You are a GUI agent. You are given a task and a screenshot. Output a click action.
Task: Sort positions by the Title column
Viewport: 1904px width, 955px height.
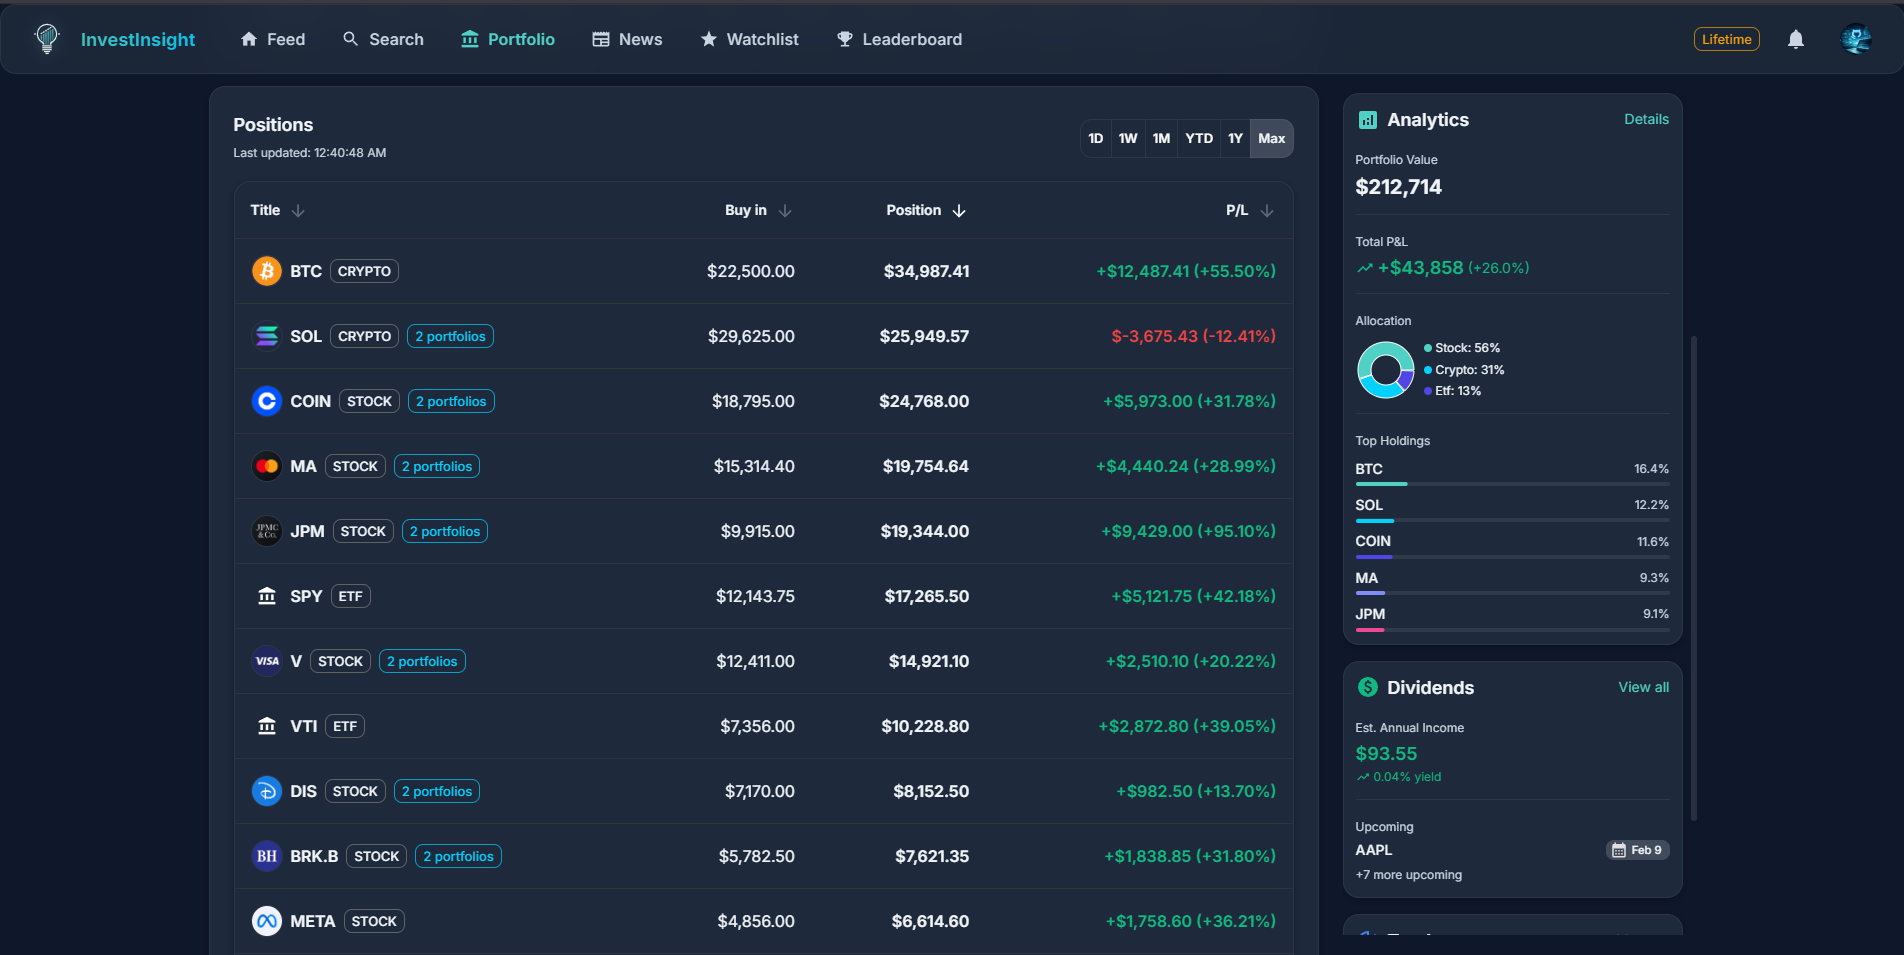pos(277,210)
